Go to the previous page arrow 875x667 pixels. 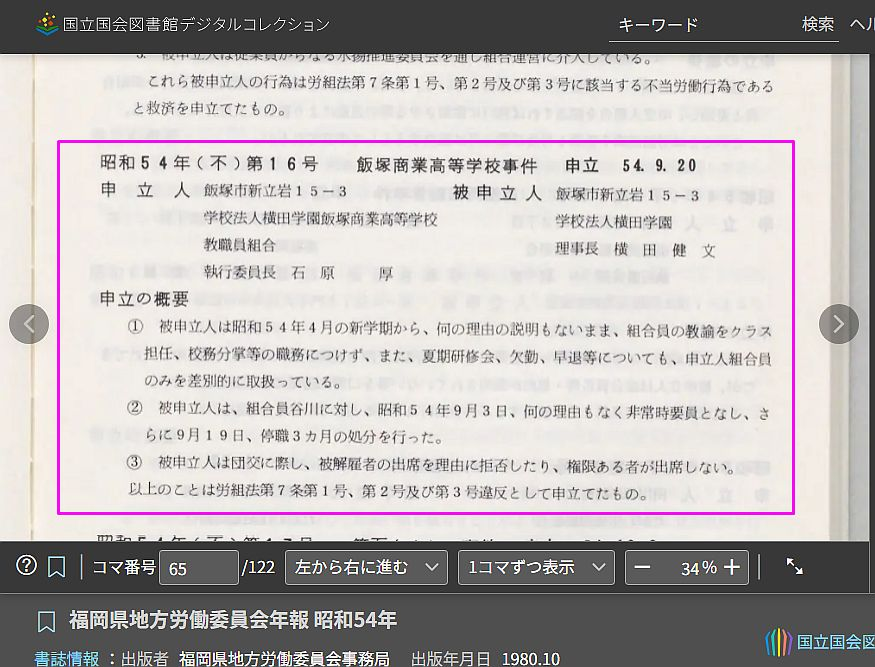pyautogui.click(x=29, y=324)
